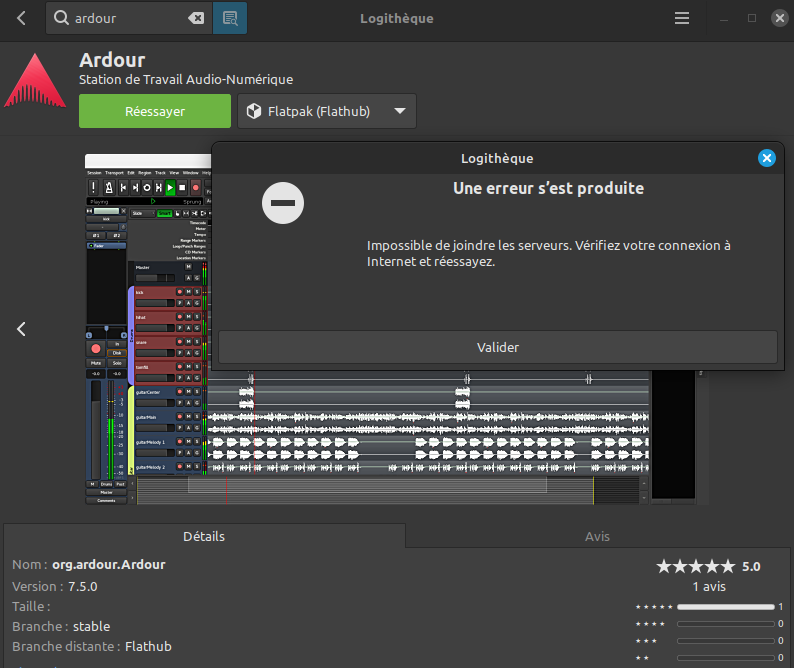Click the Flatpak package cube icon
Image resolution: width=794 pixels, height=668 pixels.
tap(254, 111)
